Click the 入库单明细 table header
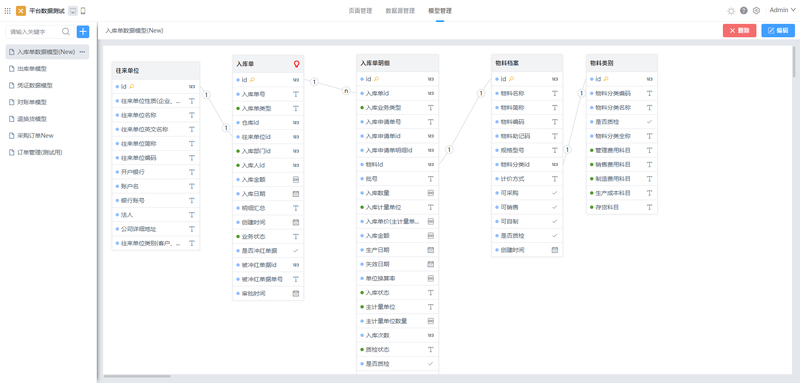This screenshot has width=800, height=383. point(397,63)
